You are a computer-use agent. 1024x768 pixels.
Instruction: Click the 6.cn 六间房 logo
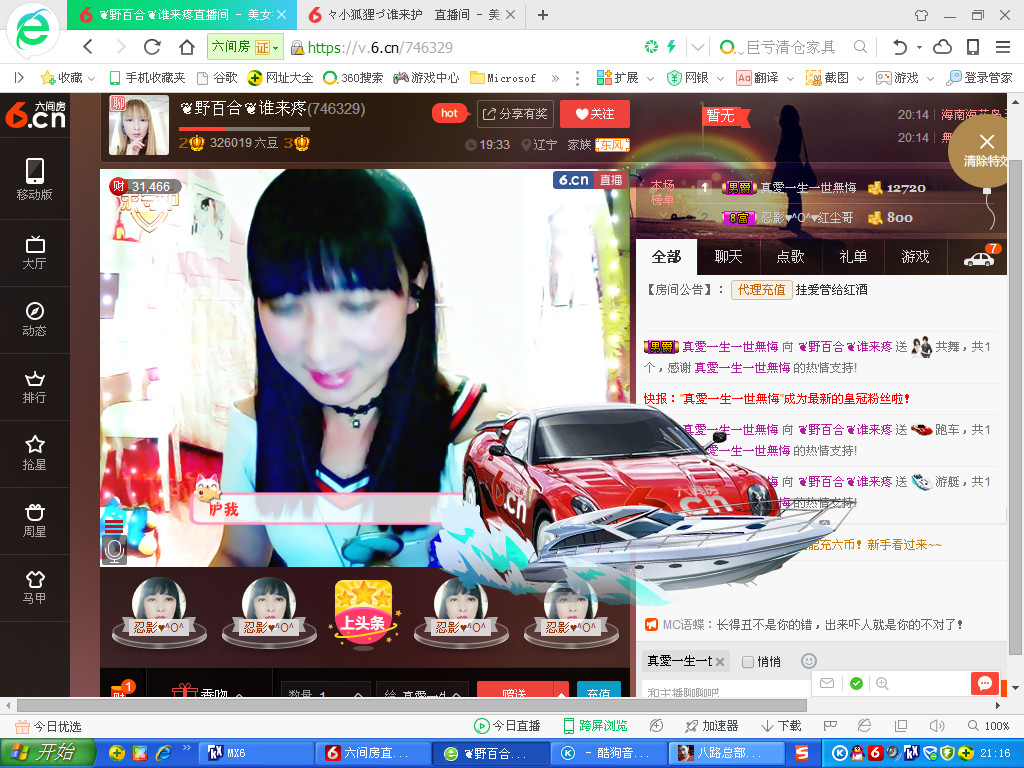point(36,115)
